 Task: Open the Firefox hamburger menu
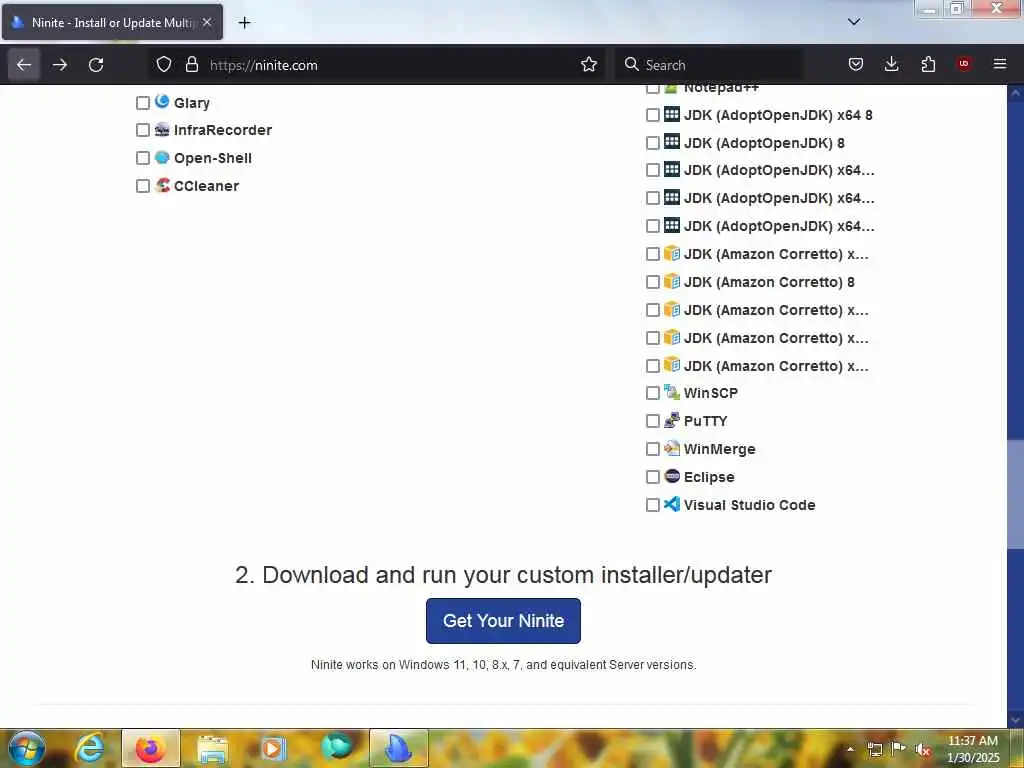point(1000,64)
